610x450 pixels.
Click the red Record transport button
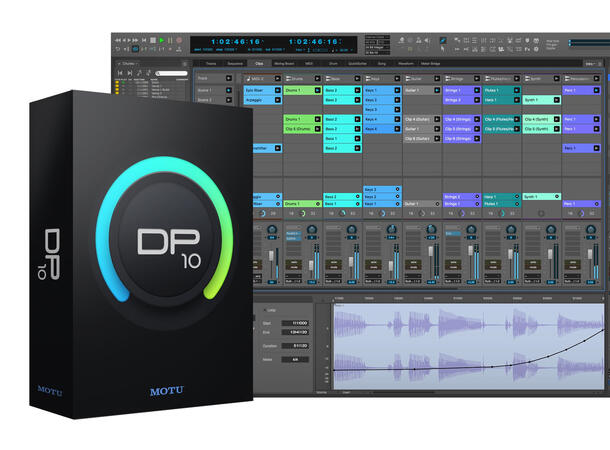tap(179, 40)
